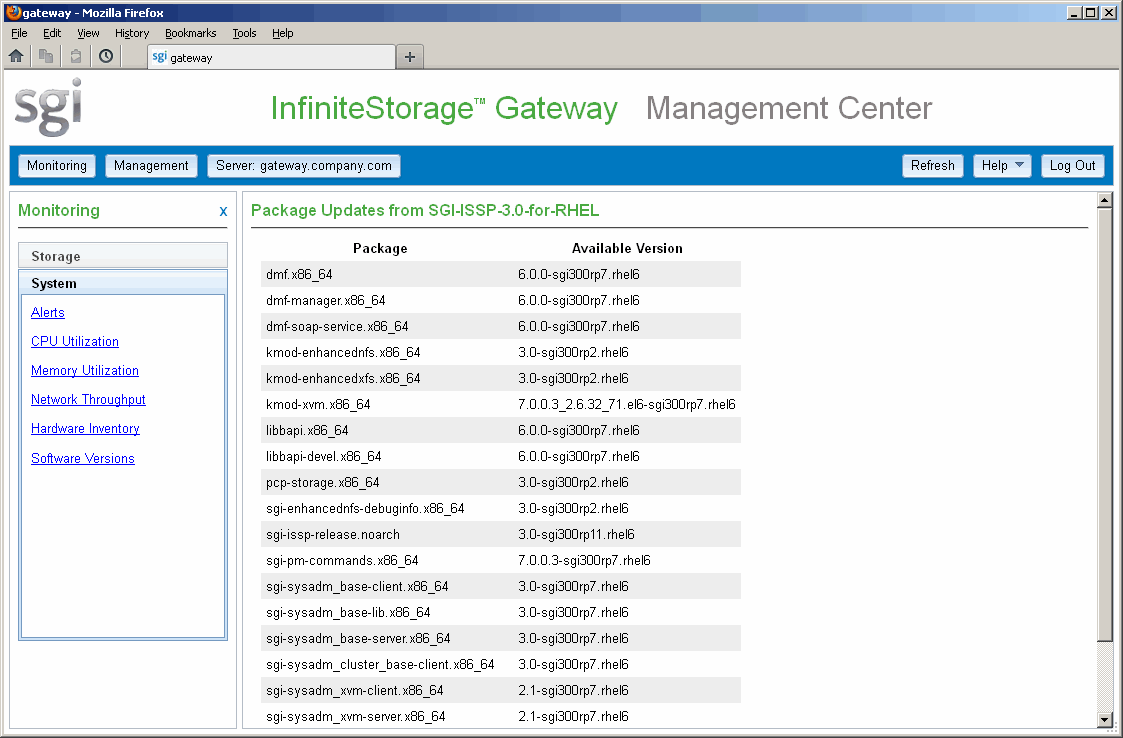Open the Network Throughput link
The image size is (1123, 738).
tap(88, 399)
